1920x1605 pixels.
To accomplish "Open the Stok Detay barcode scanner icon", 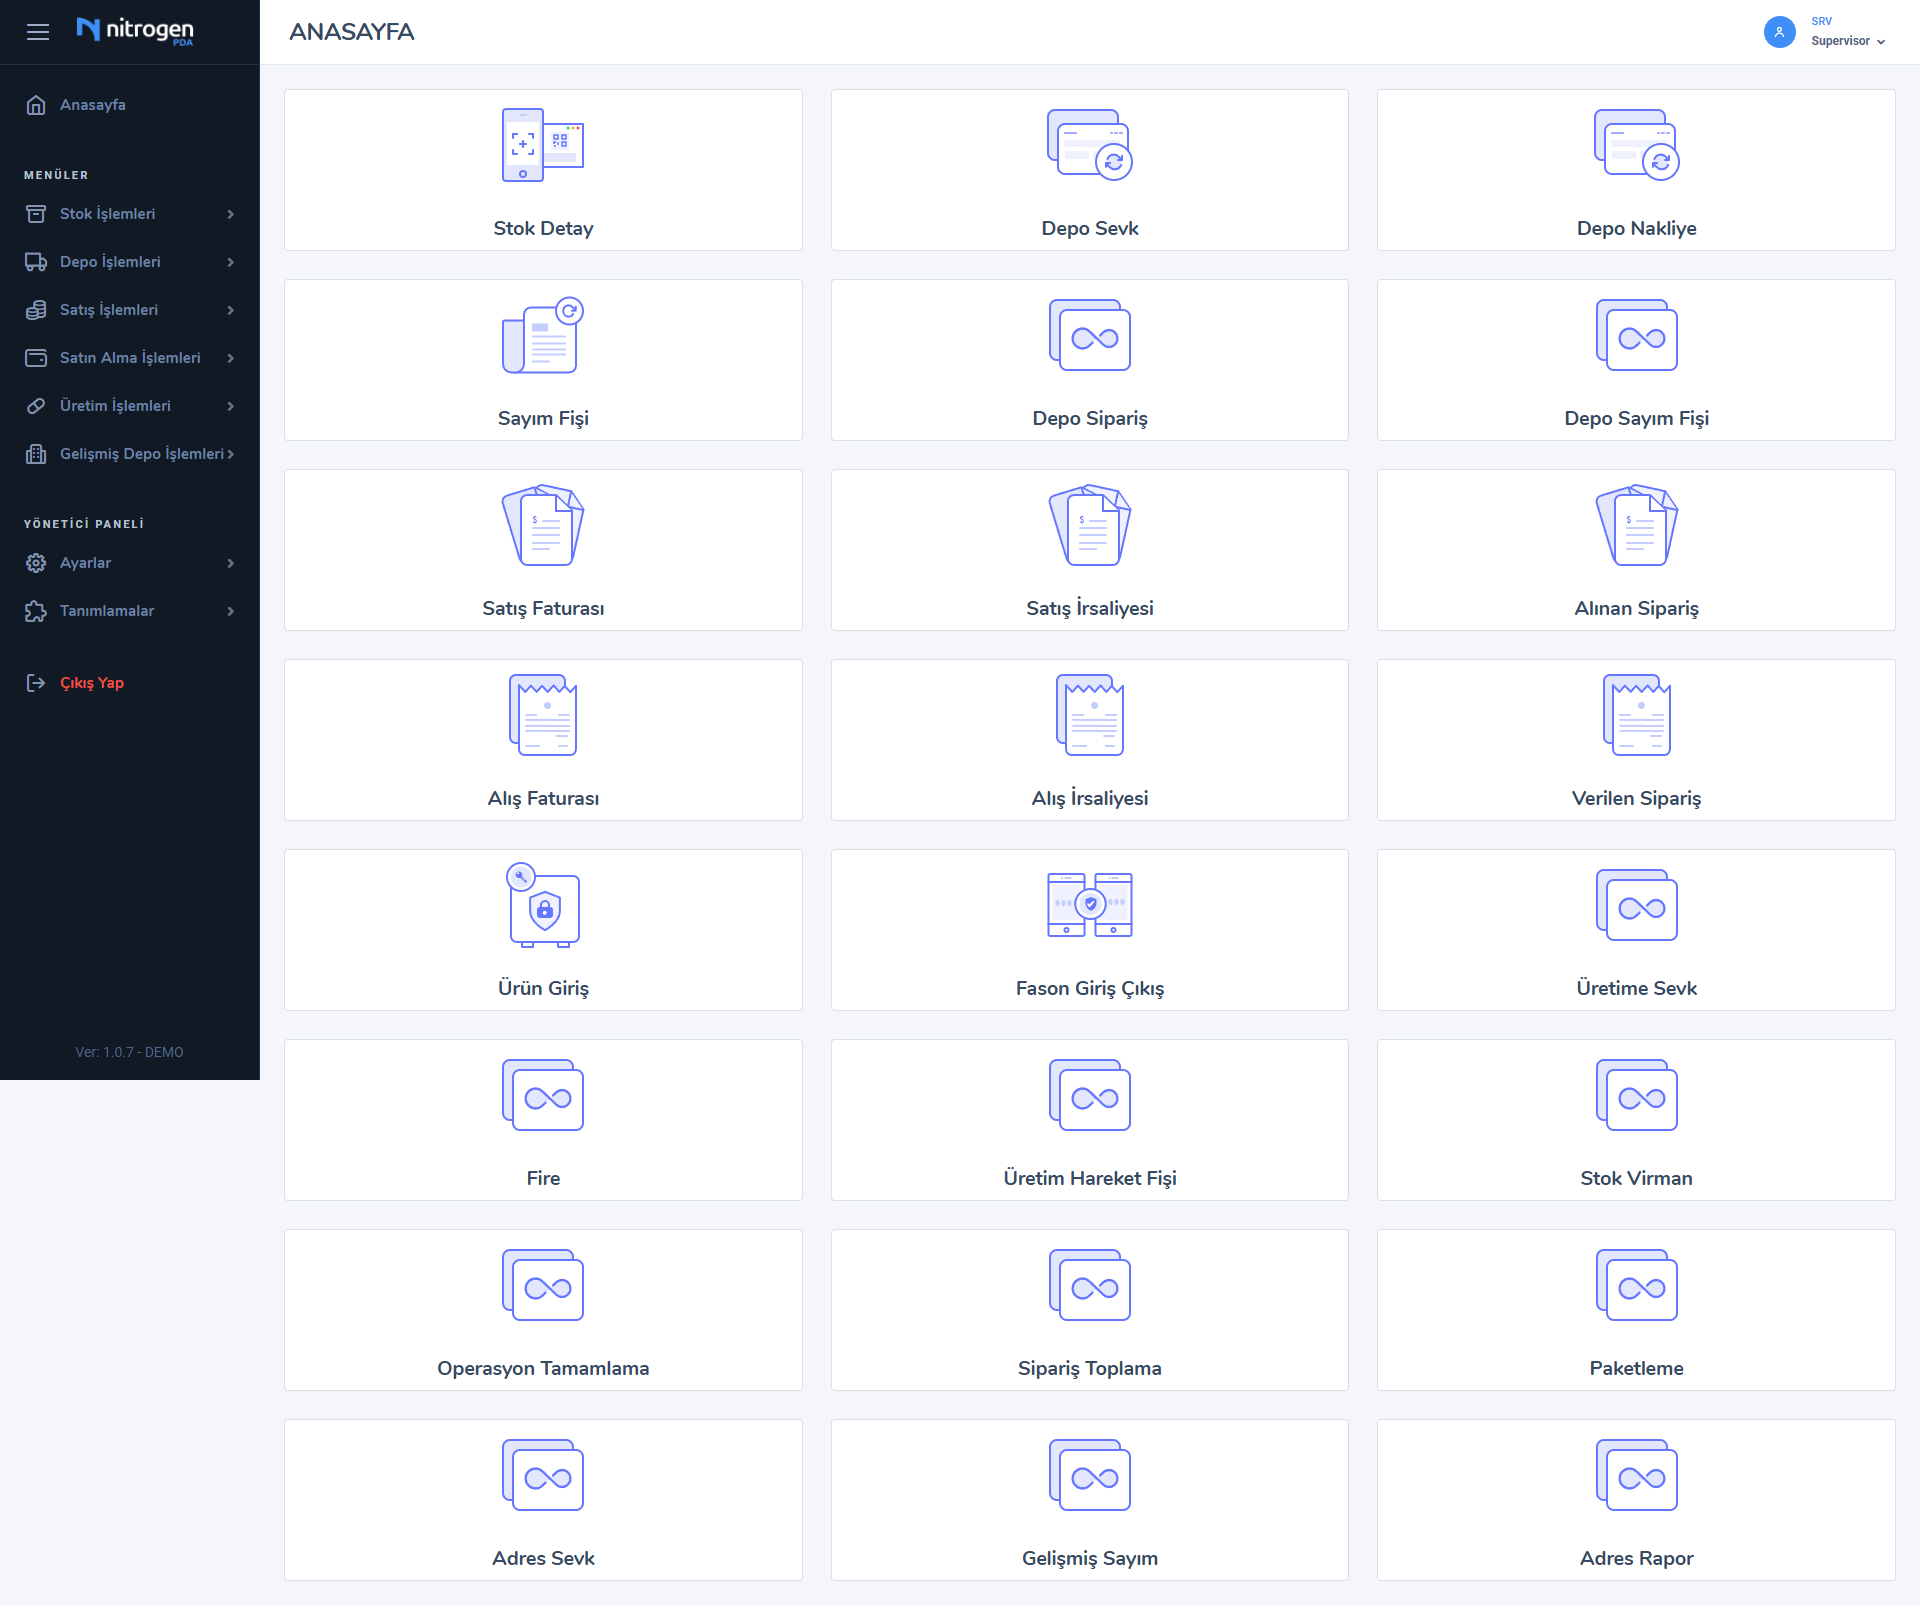I will (x=542, y=145).
